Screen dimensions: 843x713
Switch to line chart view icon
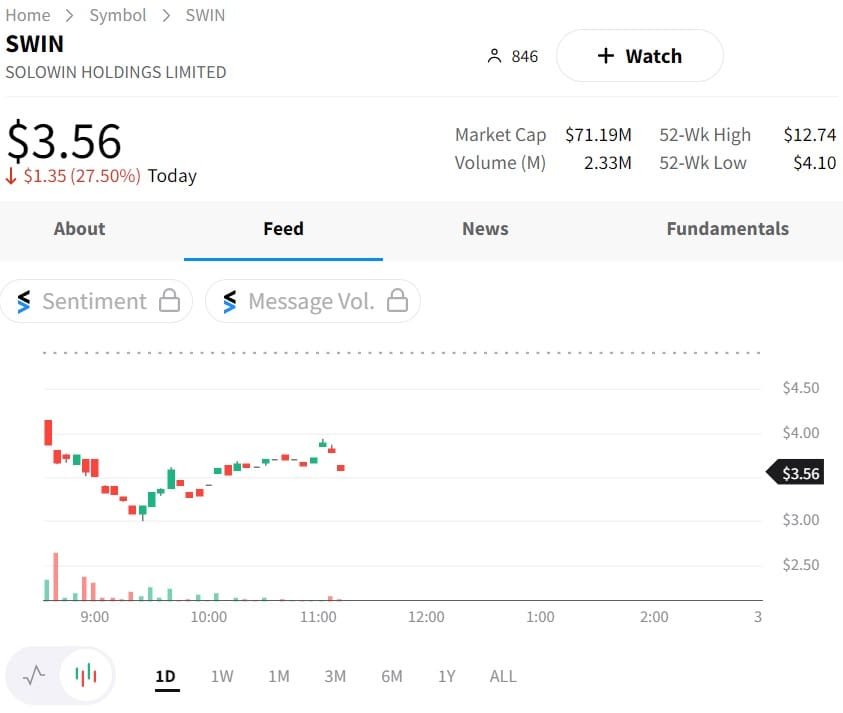[x=35, y=675]
